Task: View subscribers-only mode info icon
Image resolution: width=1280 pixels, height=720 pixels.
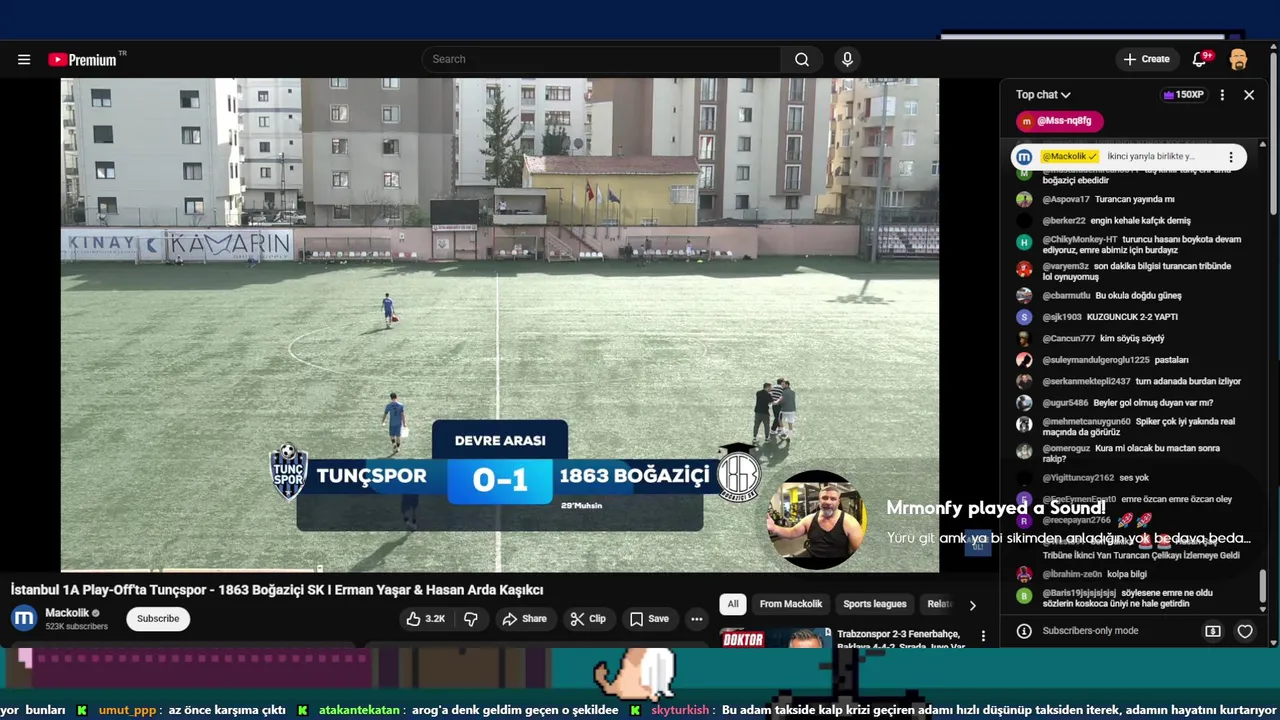Action: click(x=1024, y=631)
